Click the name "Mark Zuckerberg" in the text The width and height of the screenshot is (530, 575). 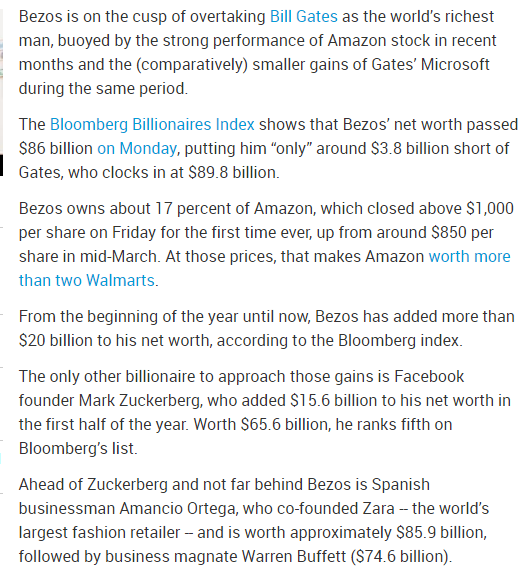pyautogui.click(x=140, y=400)
